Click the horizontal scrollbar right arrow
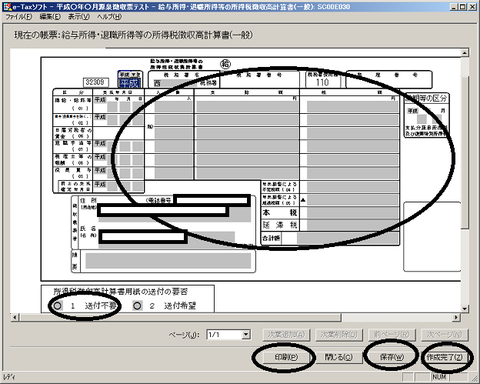480x384 pixels. coord(456,317)
